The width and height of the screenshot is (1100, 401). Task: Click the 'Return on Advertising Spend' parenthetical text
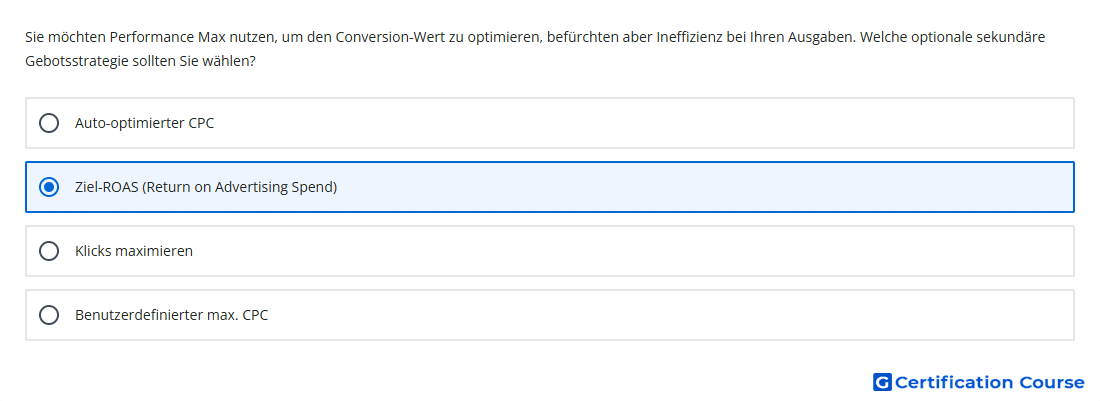pyautogui.click(x=239, y=187)
